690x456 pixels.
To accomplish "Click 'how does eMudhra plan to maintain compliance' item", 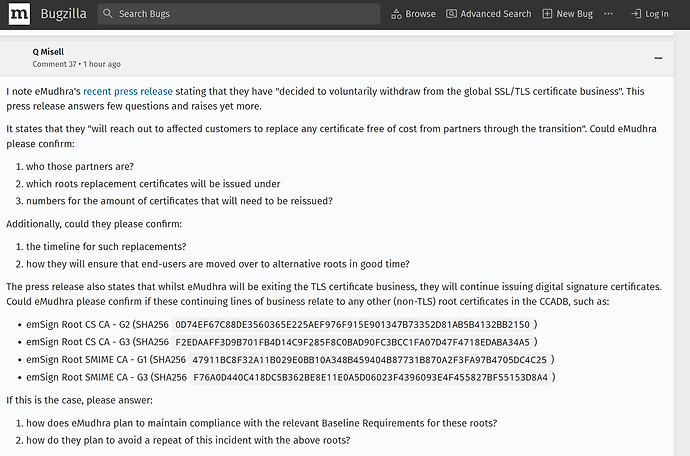I will (x=261, y=423).
